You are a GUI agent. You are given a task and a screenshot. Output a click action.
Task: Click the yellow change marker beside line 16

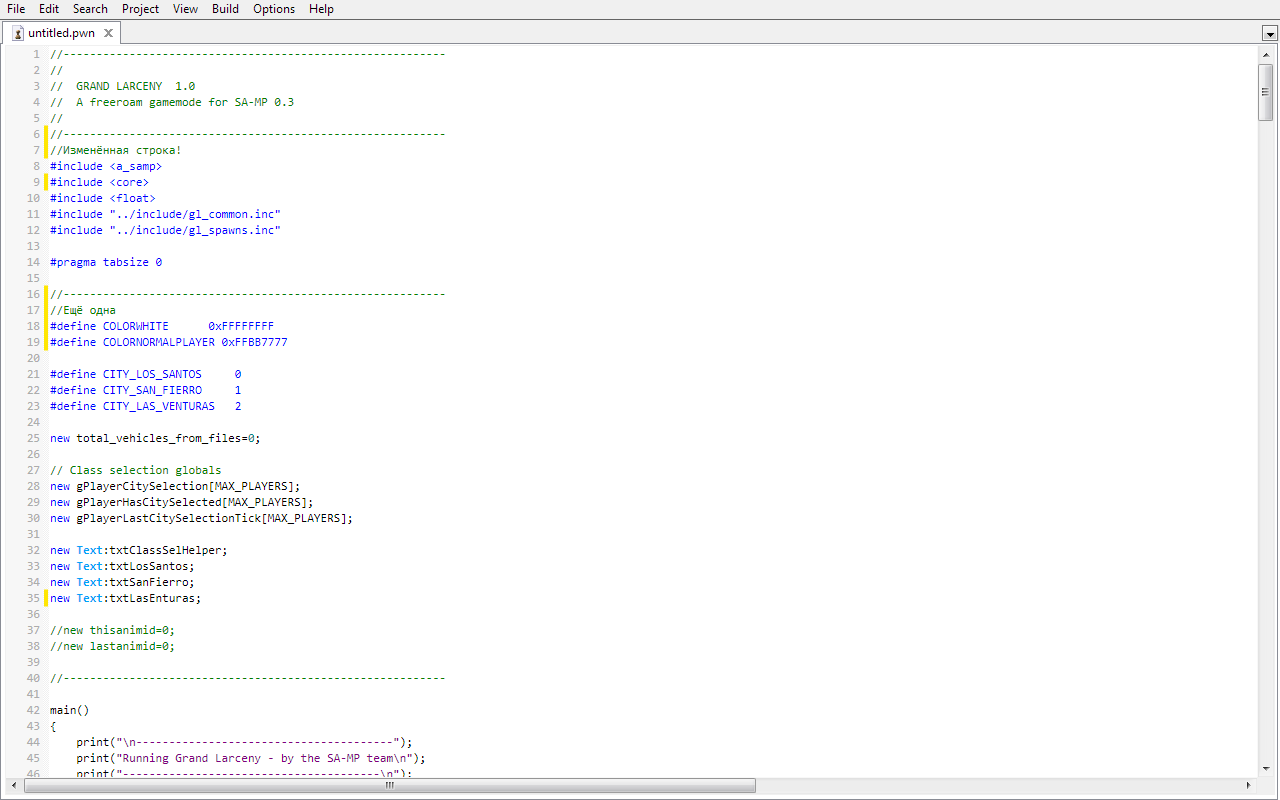pos(44,293)
